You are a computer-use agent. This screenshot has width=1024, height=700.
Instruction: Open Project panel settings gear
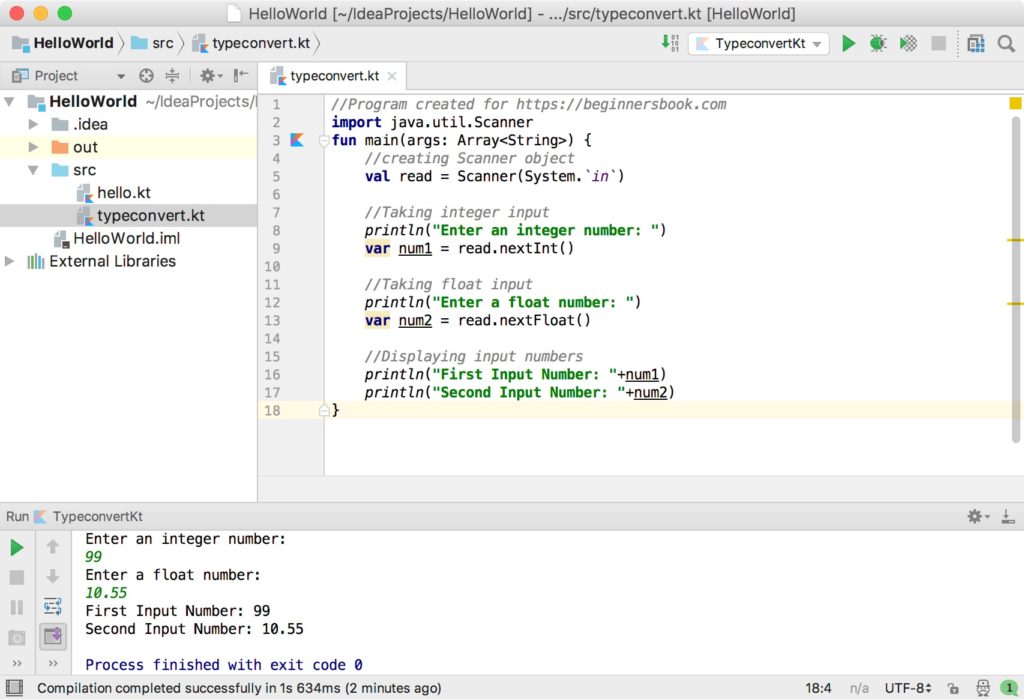click(207, 76)
